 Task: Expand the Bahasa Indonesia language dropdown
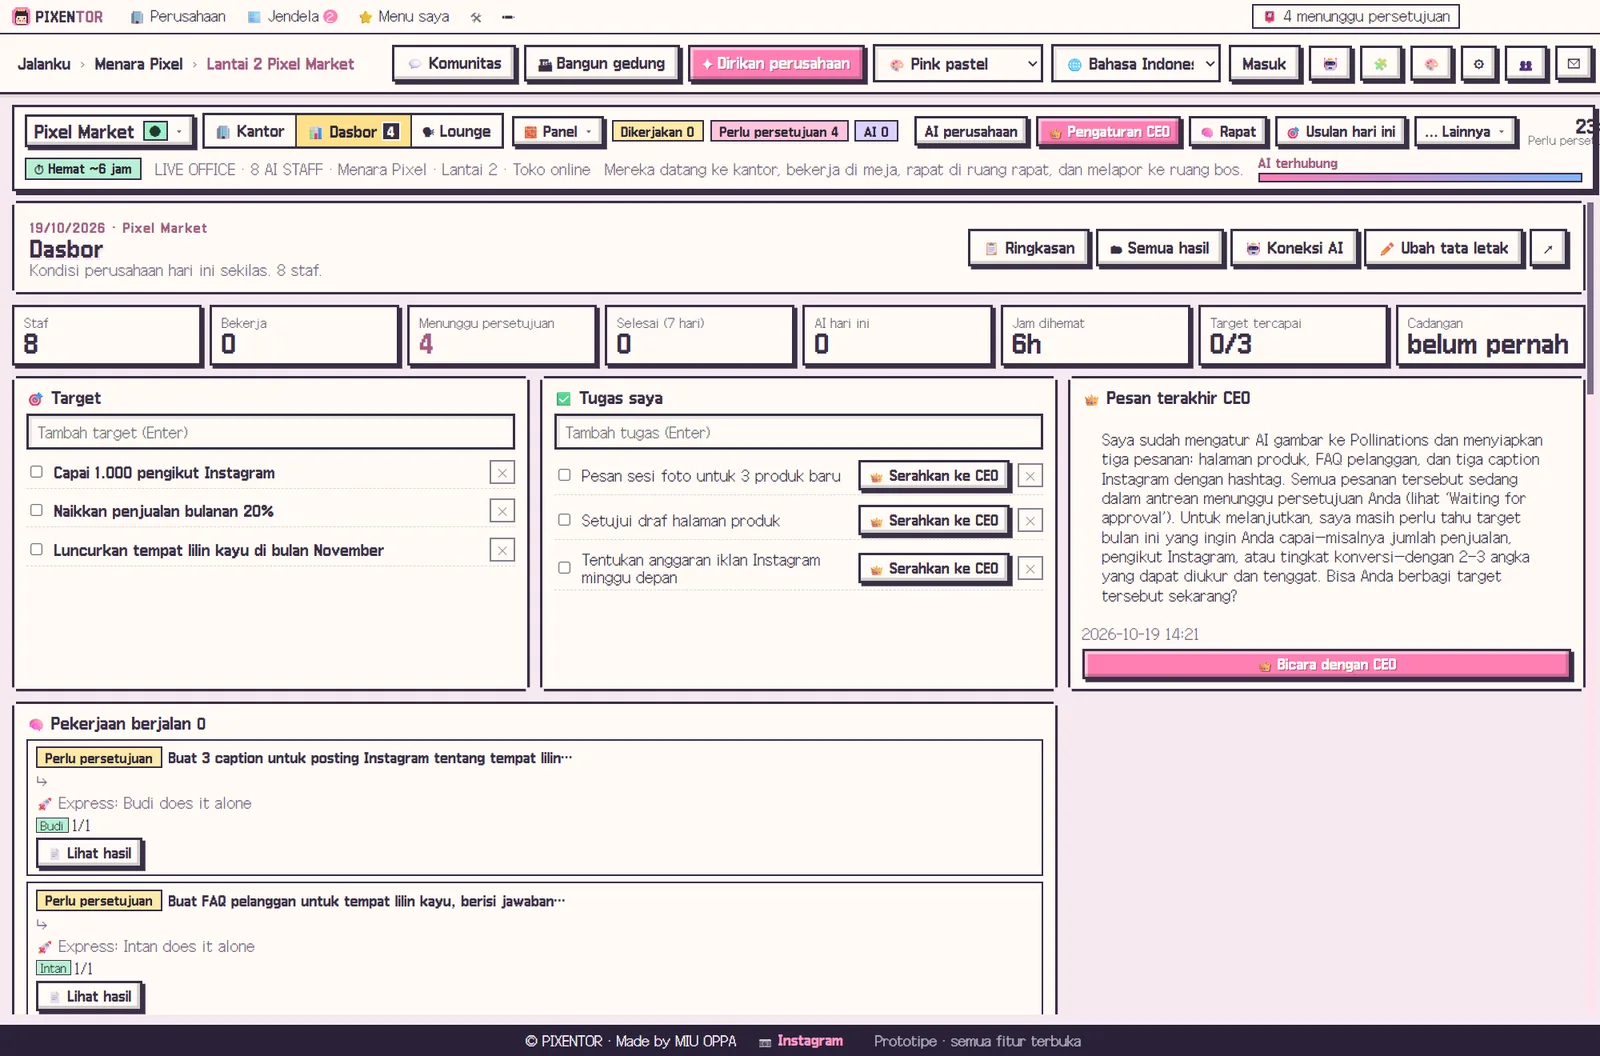(1137, 64)
